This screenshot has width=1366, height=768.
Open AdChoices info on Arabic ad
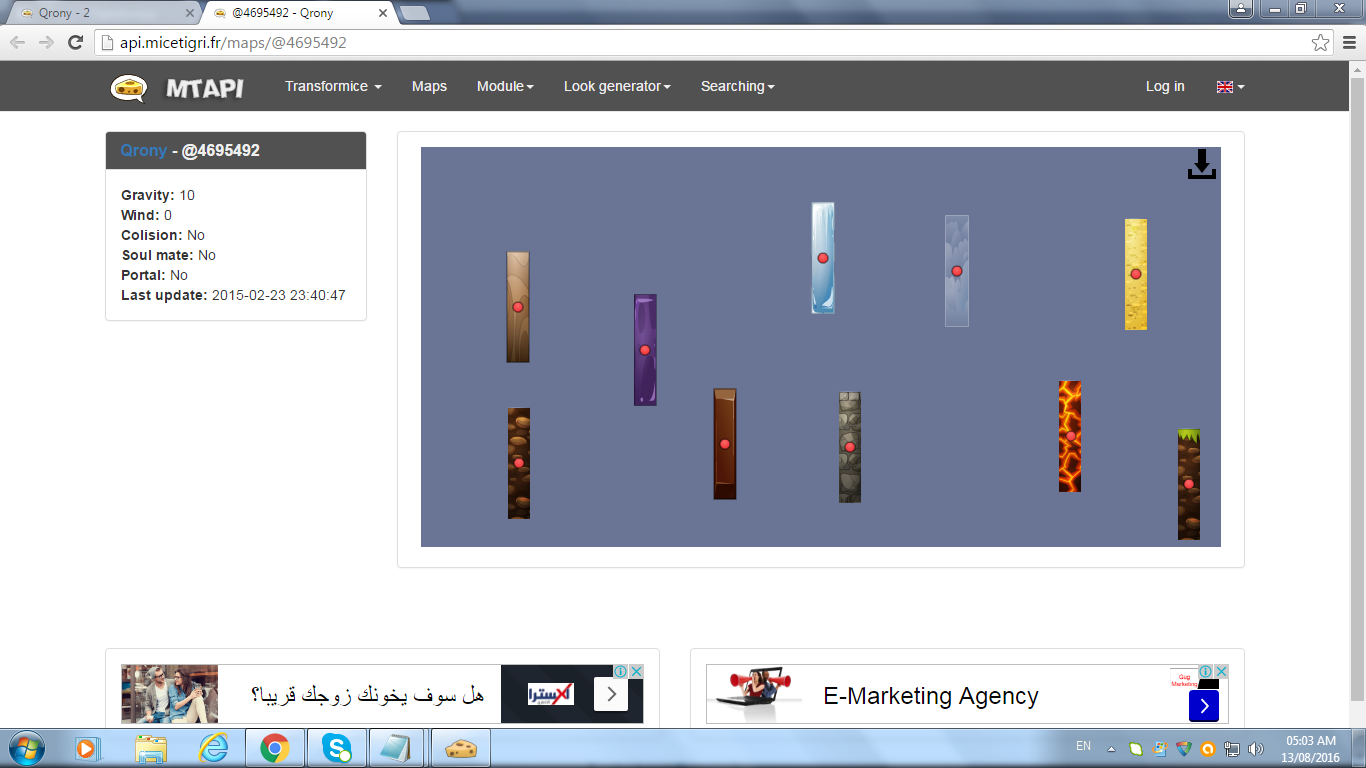[x=621, y=671]
